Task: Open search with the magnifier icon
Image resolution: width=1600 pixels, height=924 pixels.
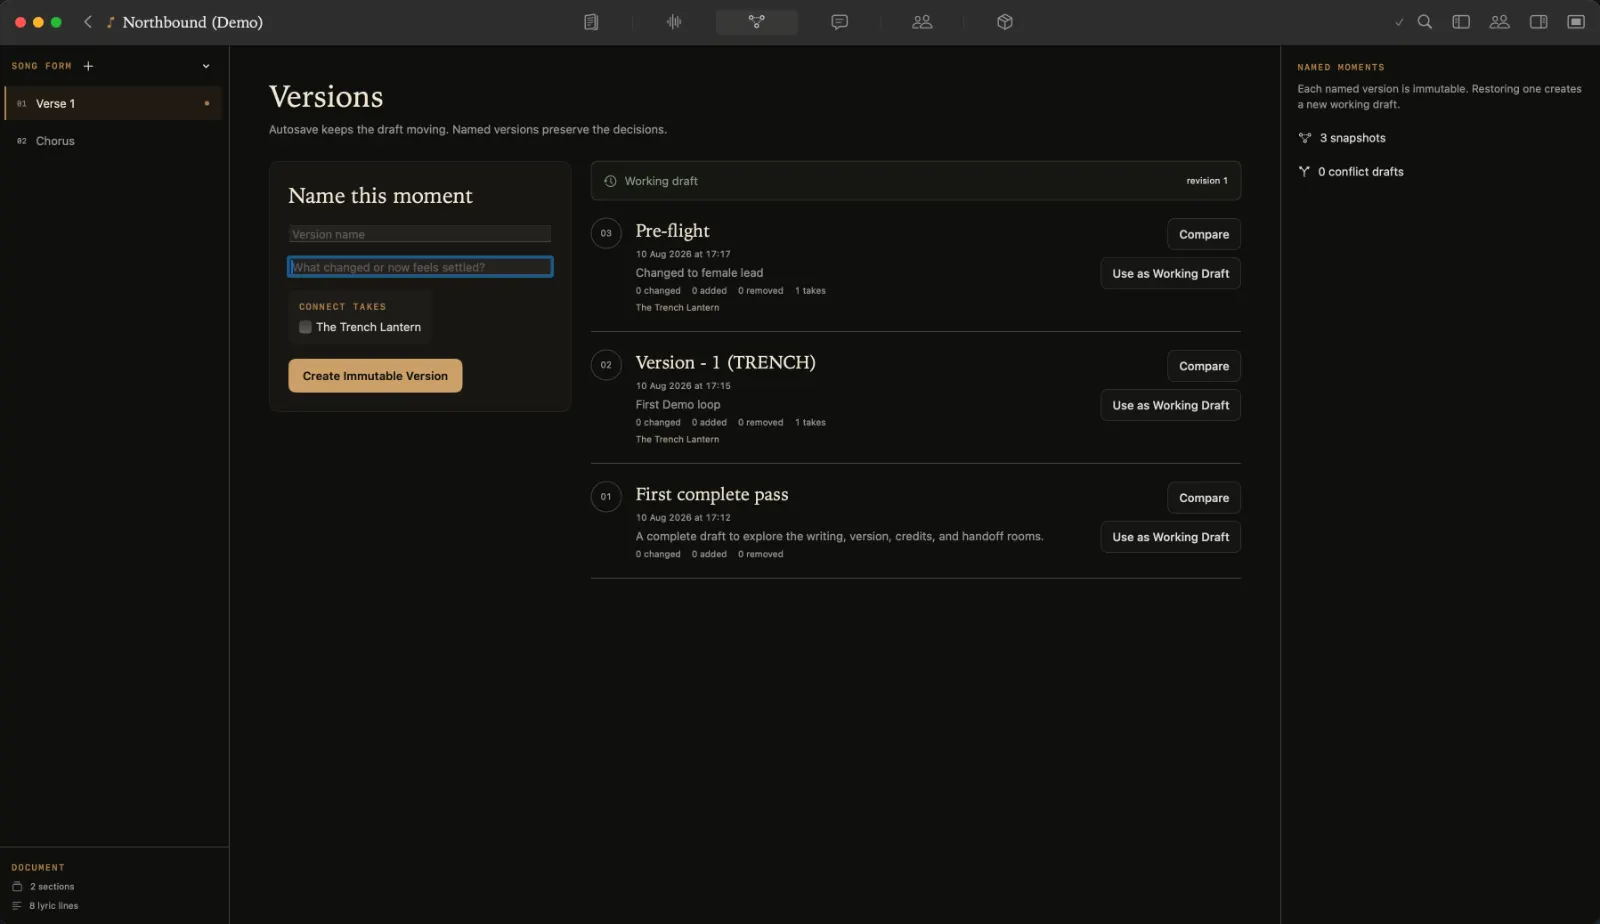Action: [1425, 22]
